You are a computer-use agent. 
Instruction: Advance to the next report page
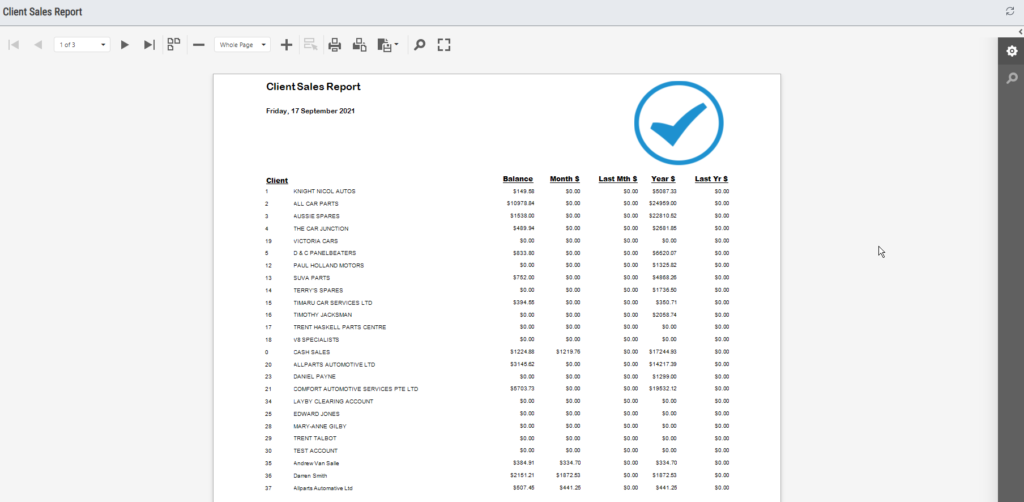(125, 45)
